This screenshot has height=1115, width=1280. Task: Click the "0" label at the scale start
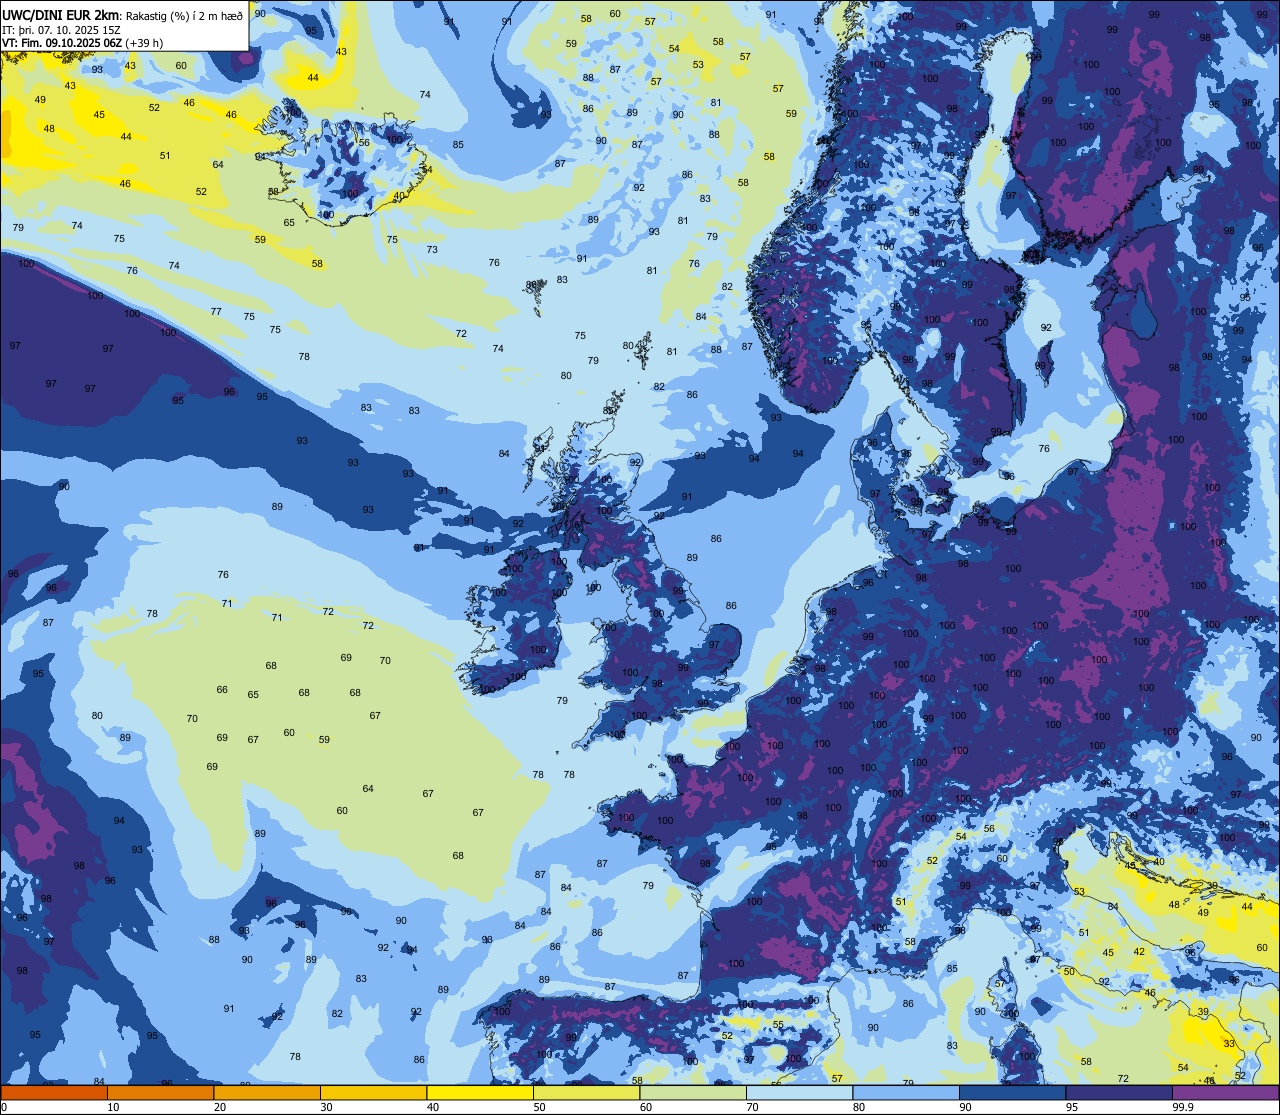point(5,1107)
